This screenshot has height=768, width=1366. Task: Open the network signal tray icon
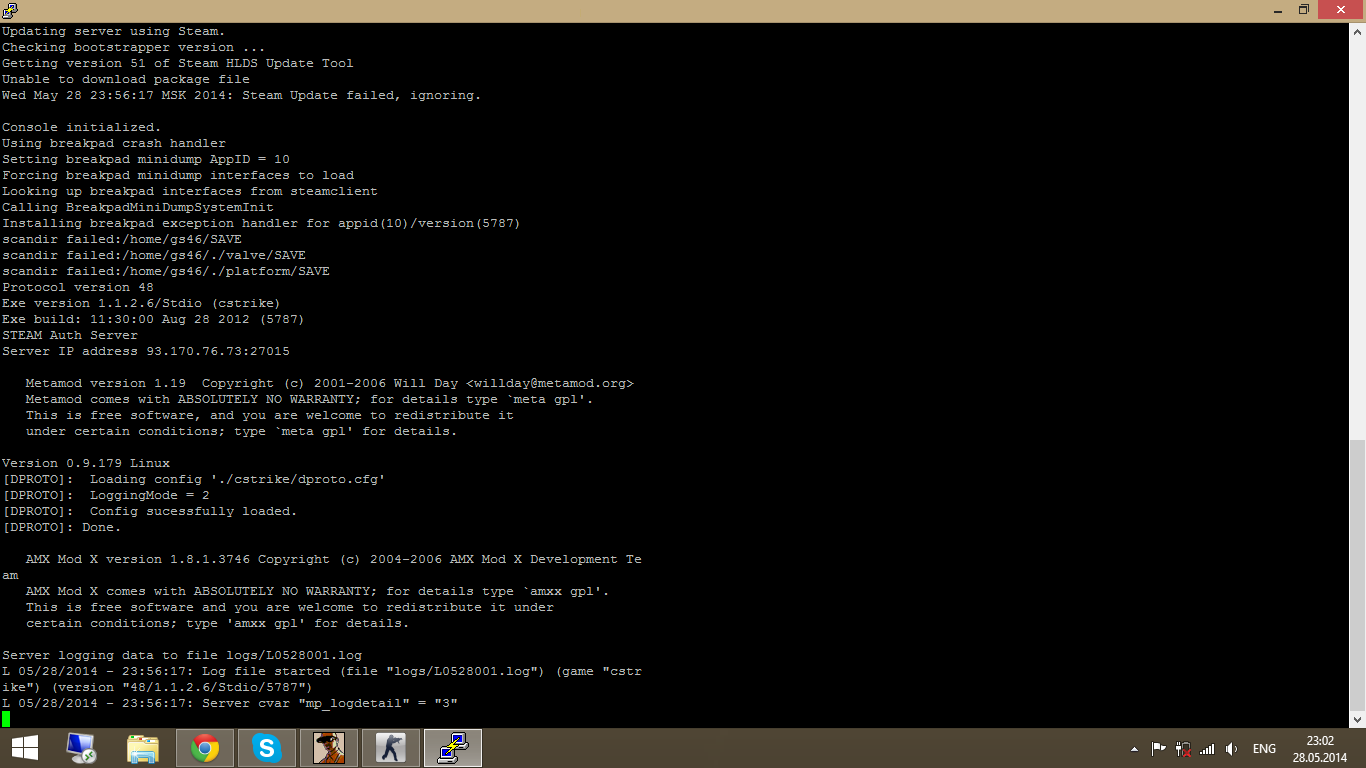[x=1207, y=748]
